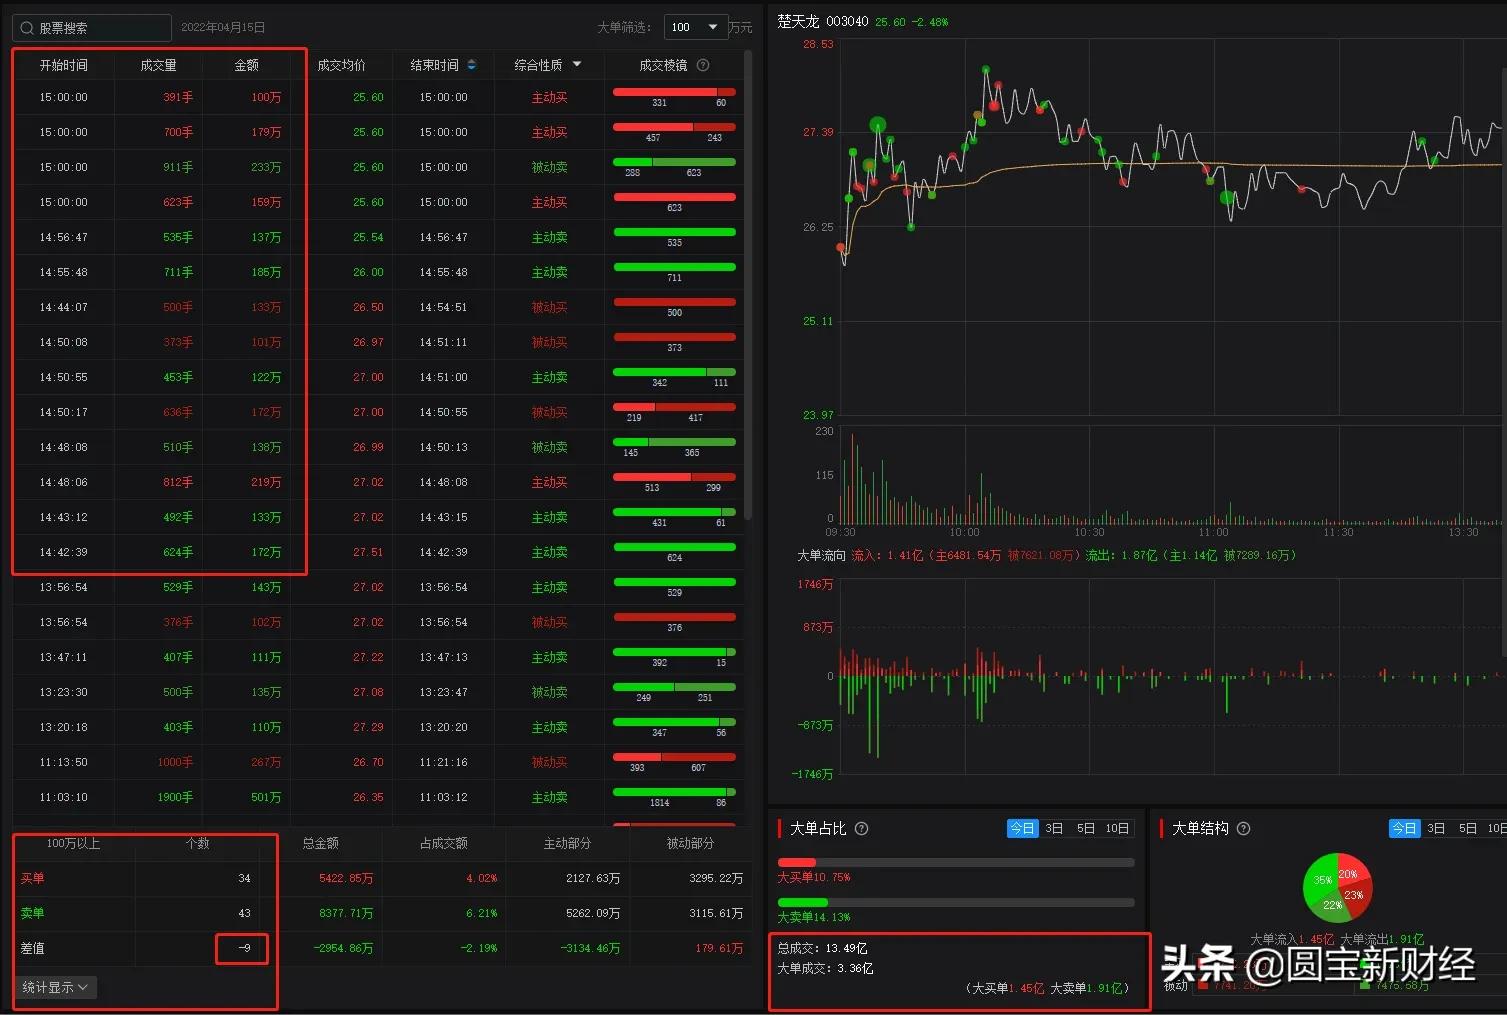The width and height of the screenshot is (1507, 1015).
Task: Sort by the 开始时间 column header
Action: (64, 65)
